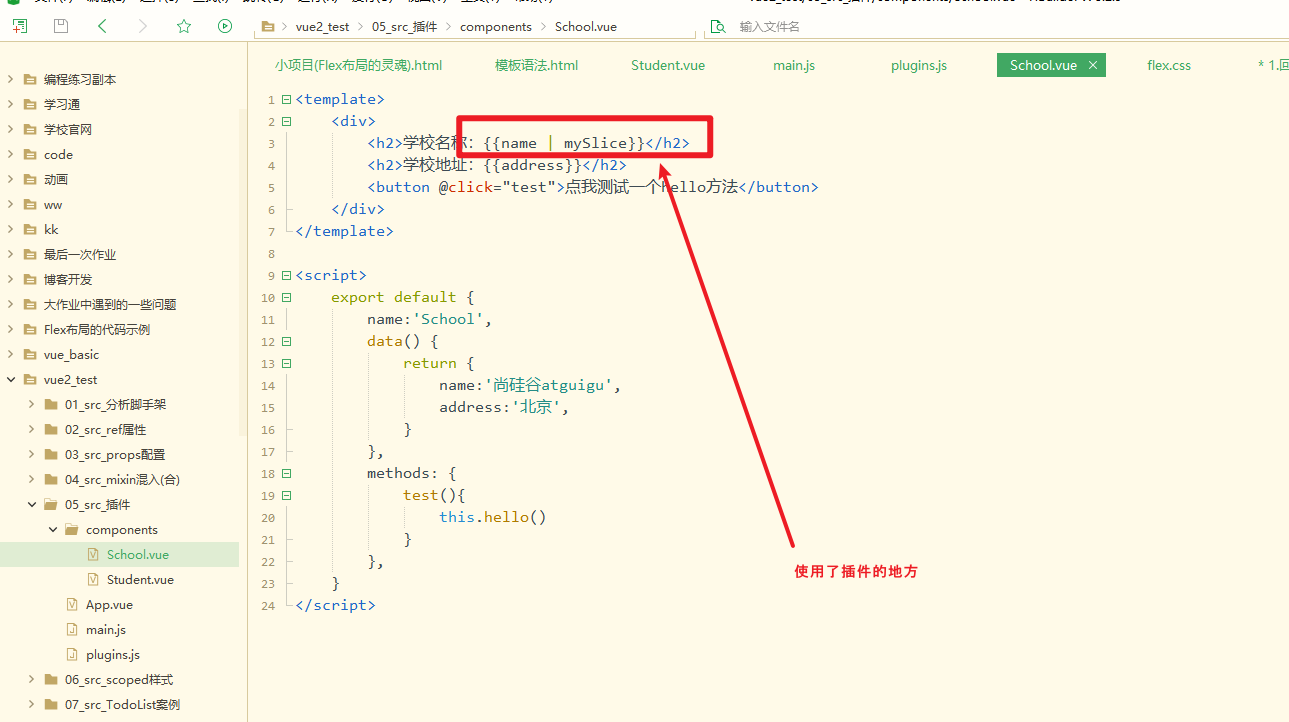Click the vue_basic folder icon
This screenshot has height=722, width=1289.
click(x=30, y=354)
